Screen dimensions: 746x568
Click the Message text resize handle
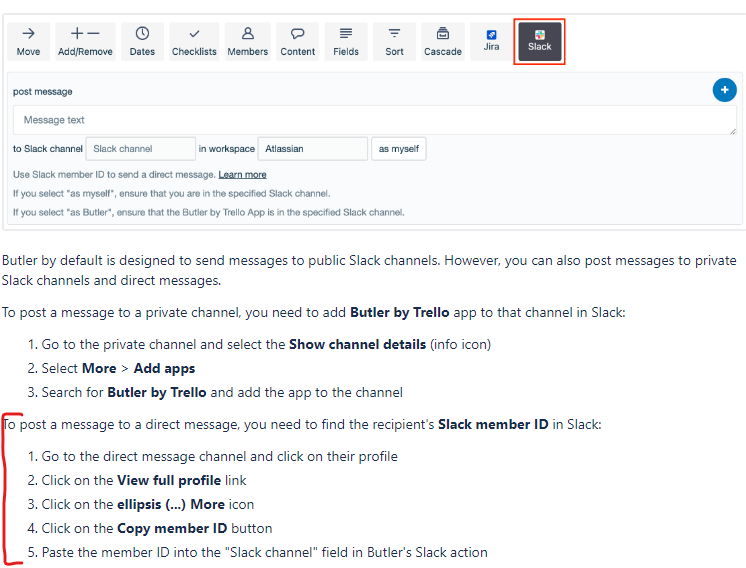click(733, 131)
